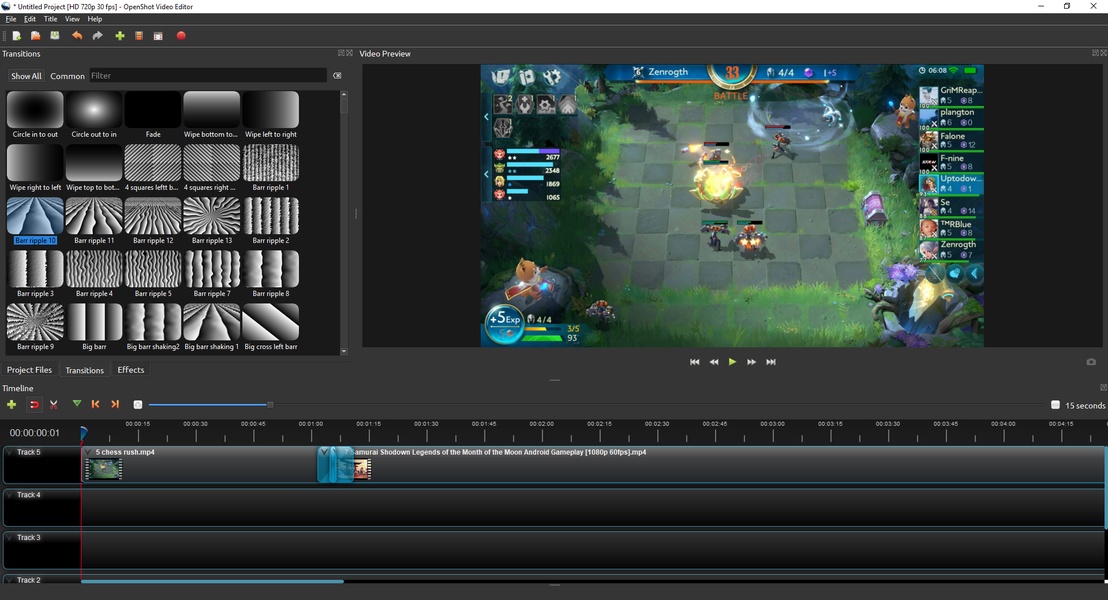Viewport: 1108px width, 600px height.
Task: Select the Barr ripple 13 transition thumbnail
Action: pos(212,216)
